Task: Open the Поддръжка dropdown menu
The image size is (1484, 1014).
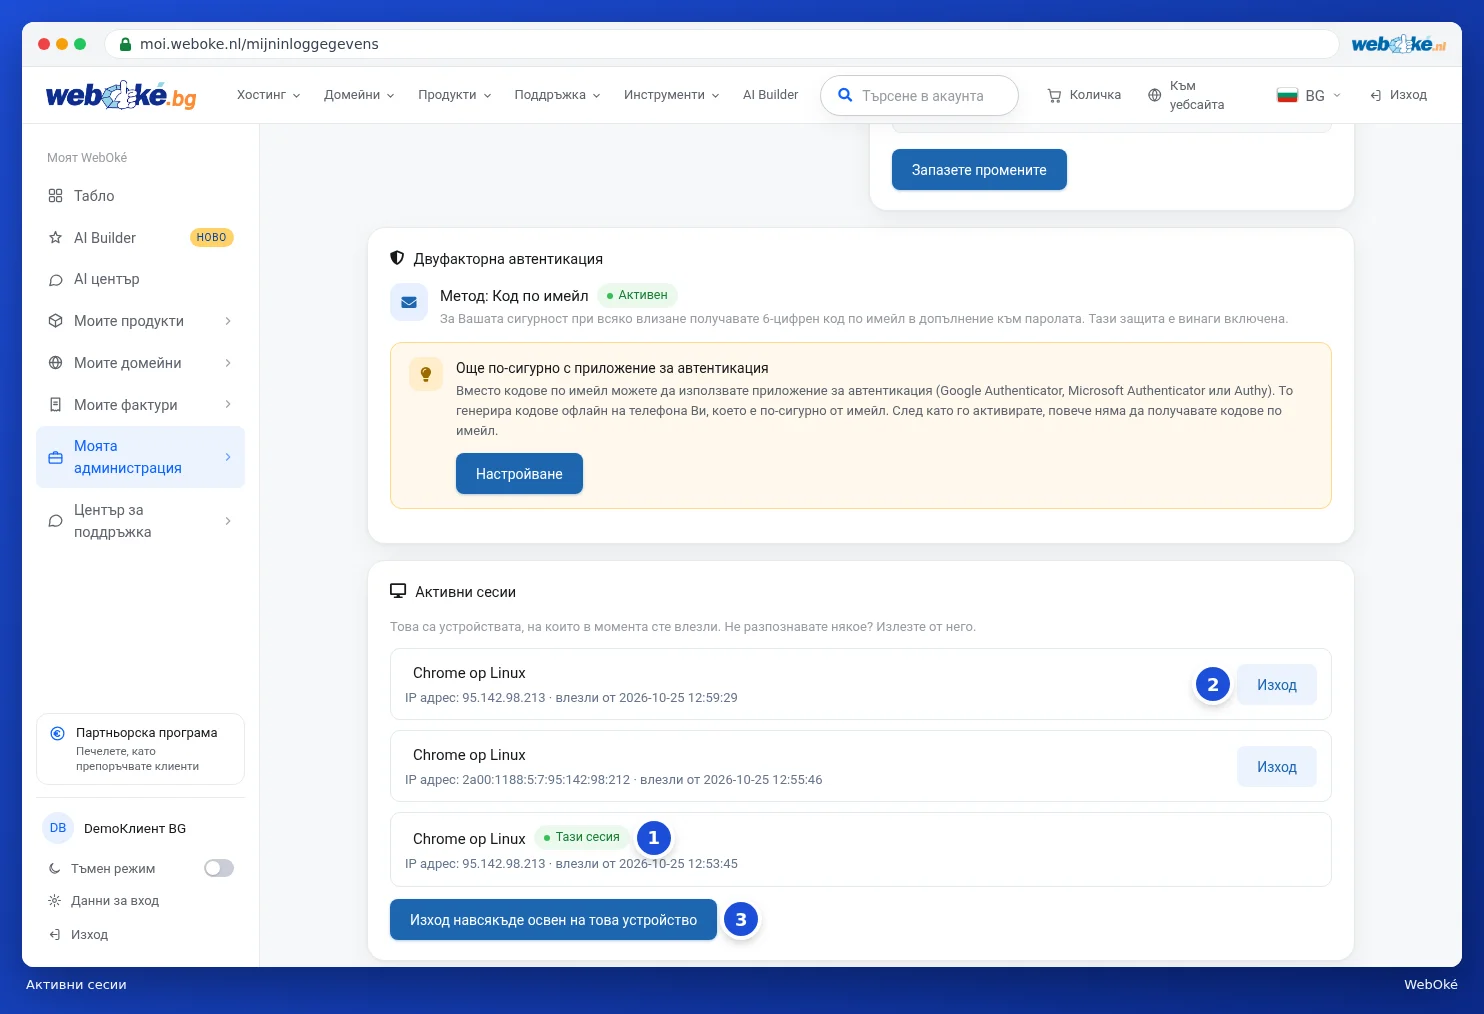Action: tap(557, 95)
